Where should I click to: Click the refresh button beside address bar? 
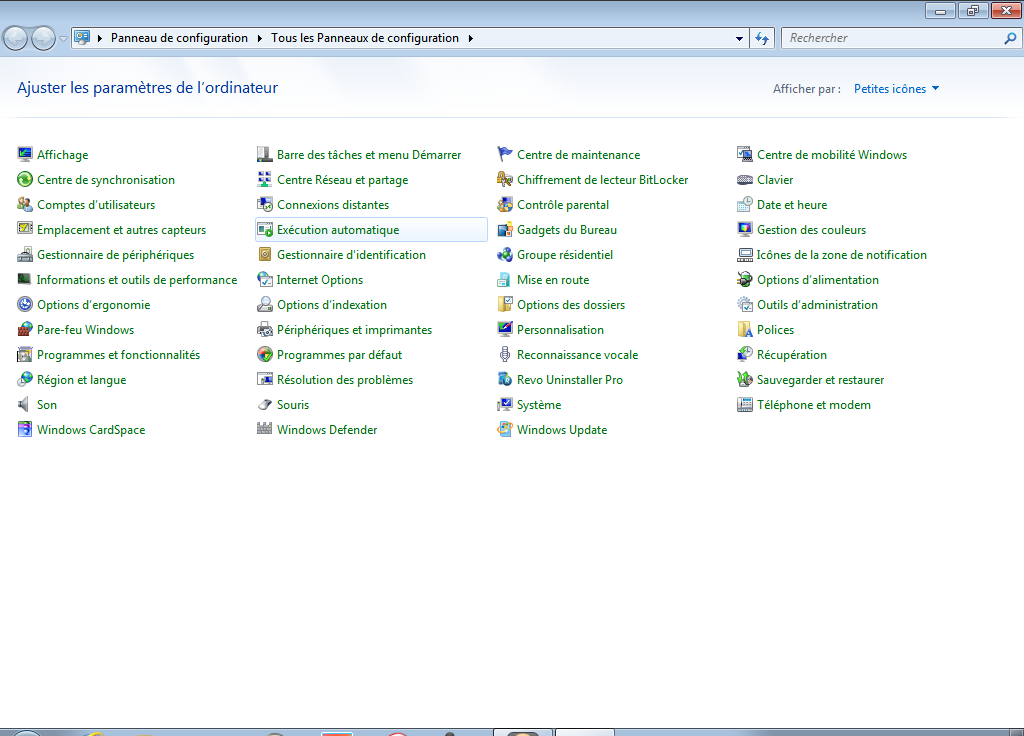coord(762,38)
